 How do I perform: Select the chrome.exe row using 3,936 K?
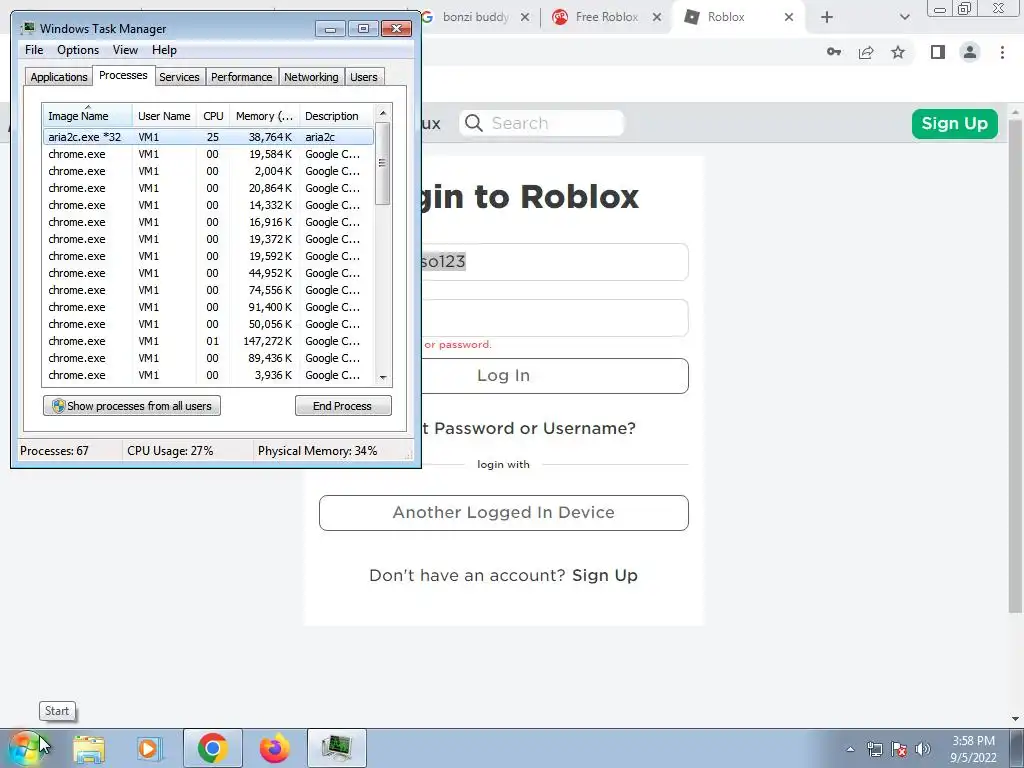tap(208, 375)
